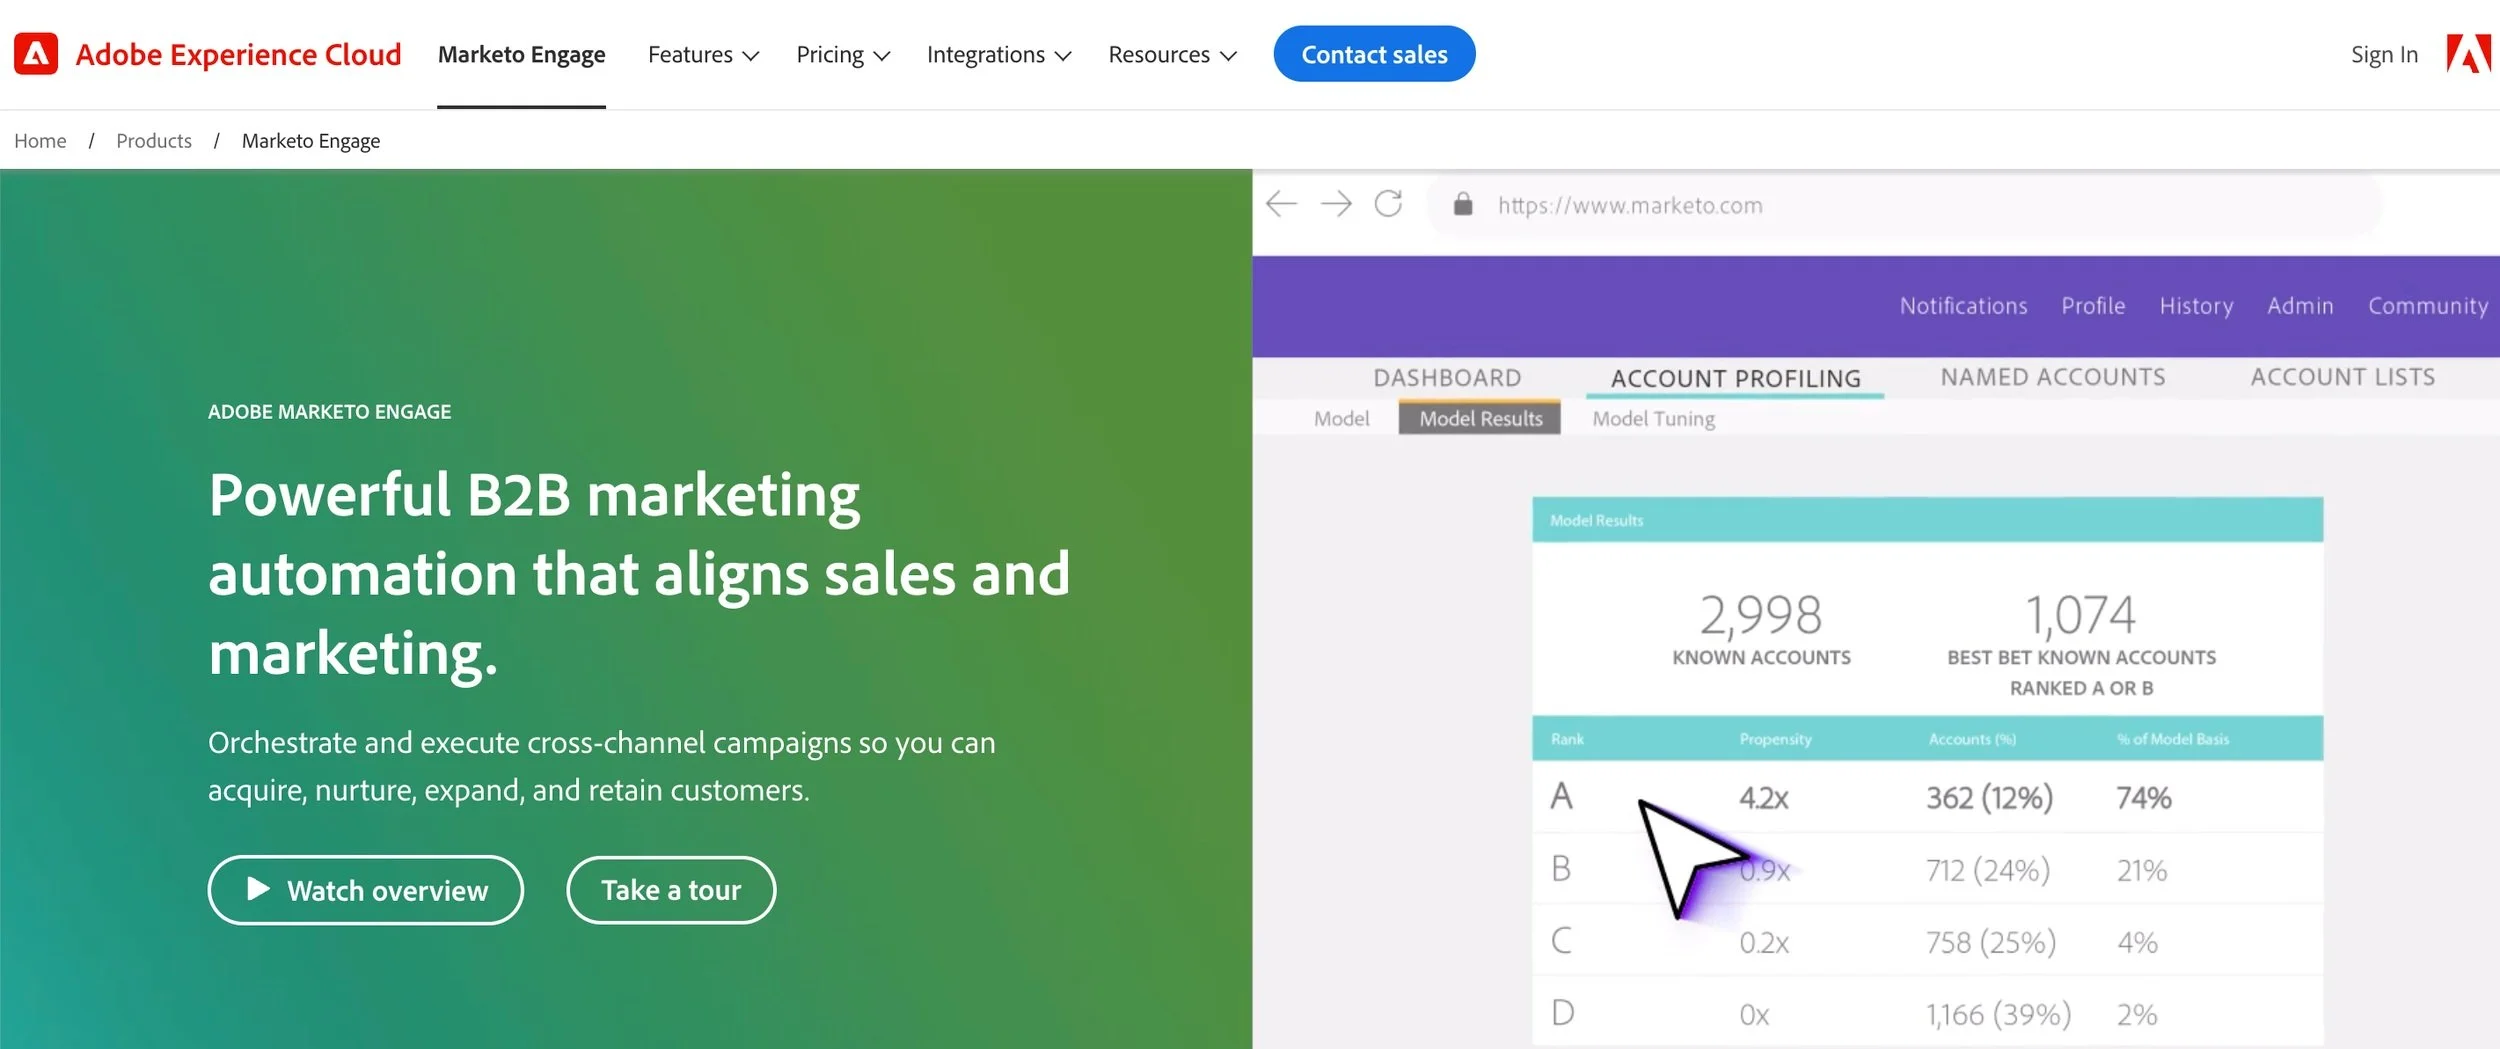
Task: Click Marketo Engage in the breadcrumb
Action: pos(311,141)
